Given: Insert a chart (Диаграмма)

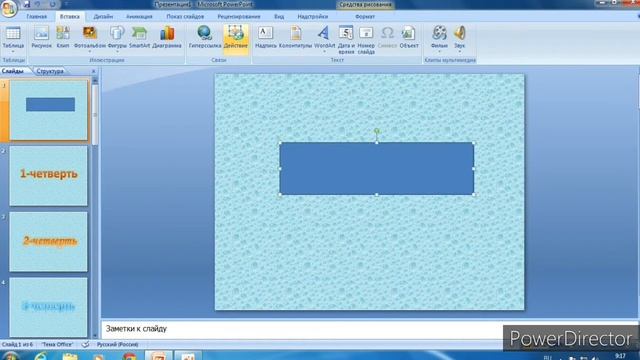Looking at the screenshot, I should tap(167, 38).
